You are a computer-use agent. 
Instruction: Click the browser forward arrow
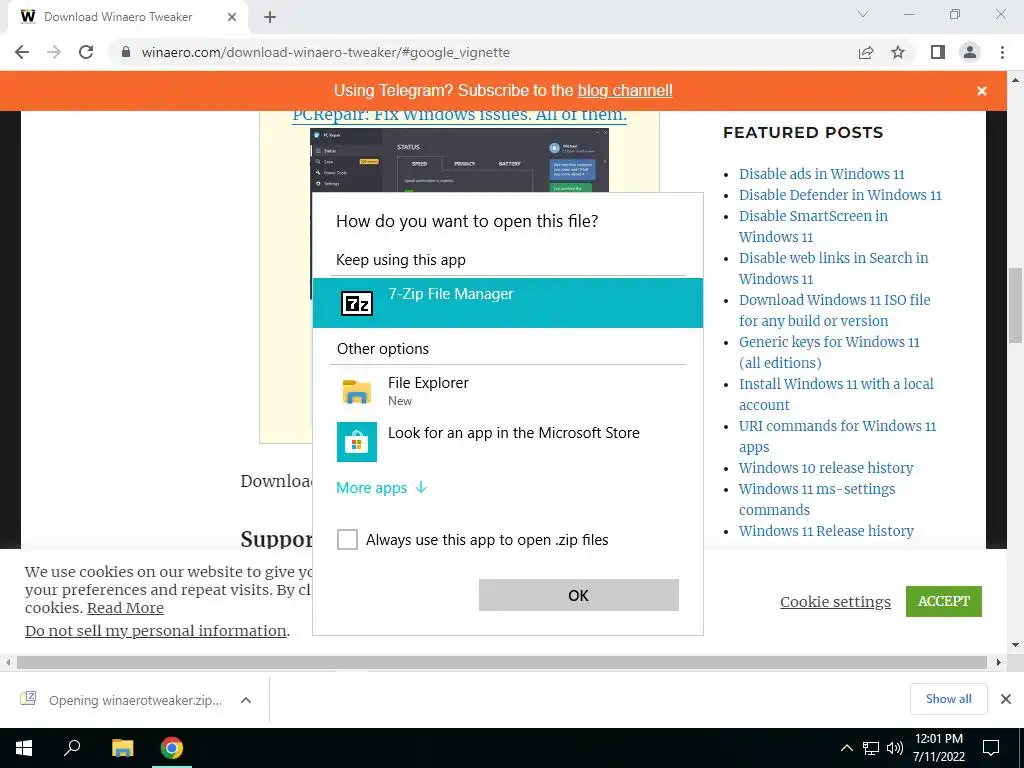54,52
